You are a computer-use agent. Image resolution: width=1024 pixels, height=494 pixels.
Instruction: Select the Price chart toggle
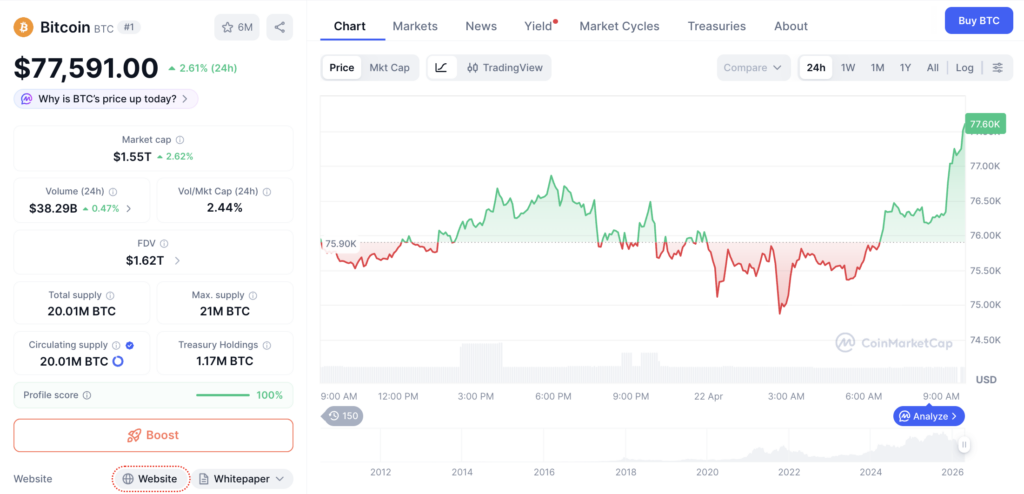click(342, 68)
